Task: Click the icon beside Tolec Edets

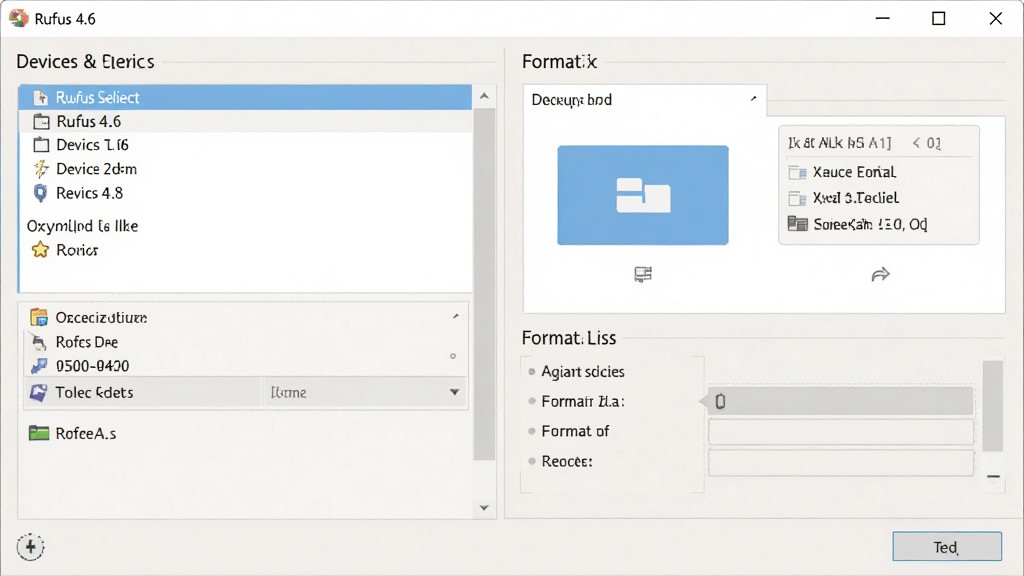Action: coord(39,392)
